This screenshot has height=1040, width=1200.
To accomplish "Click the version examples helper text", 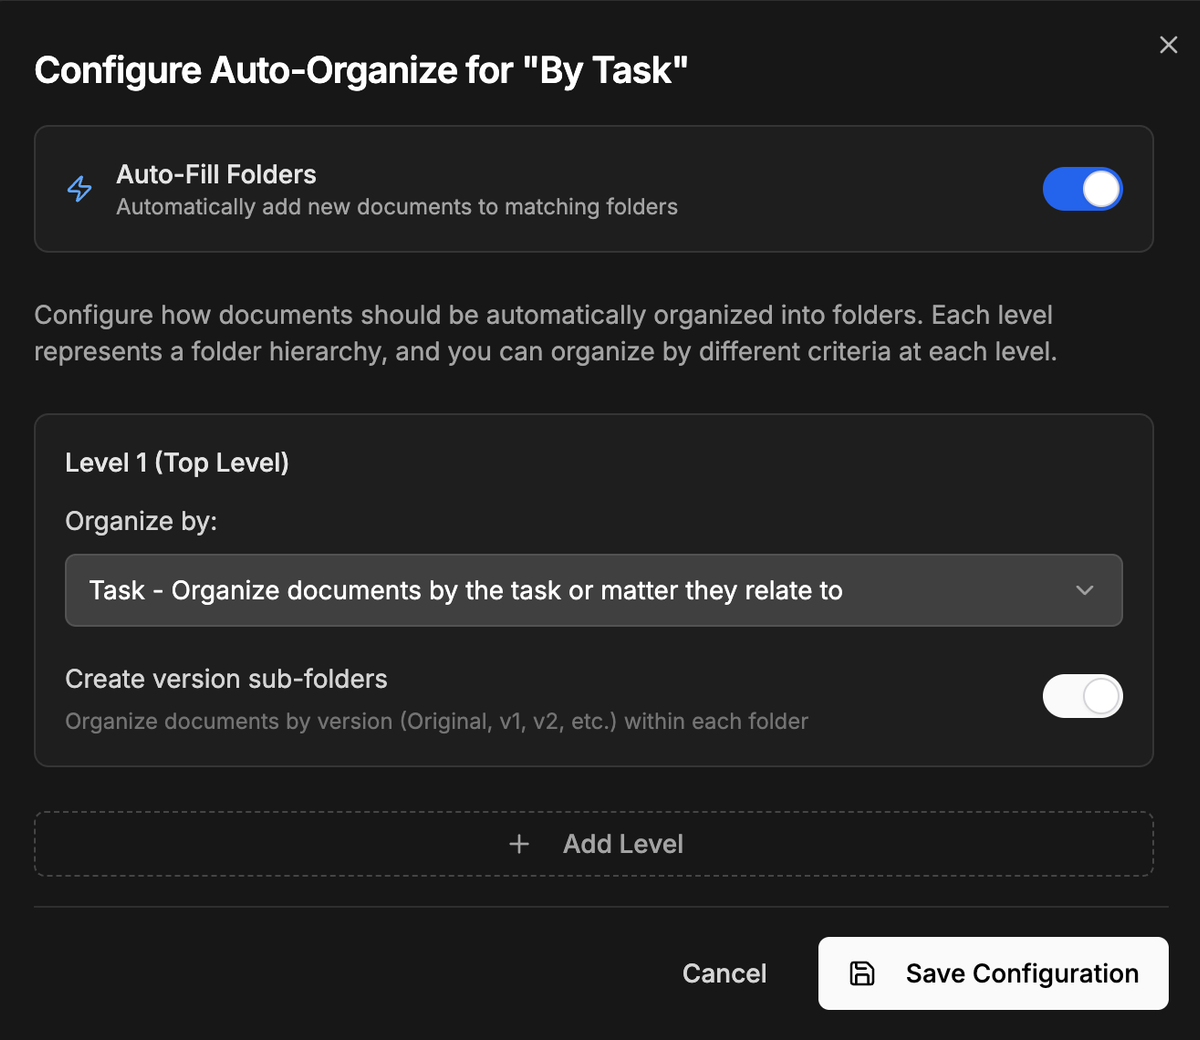I will point(437,721).
